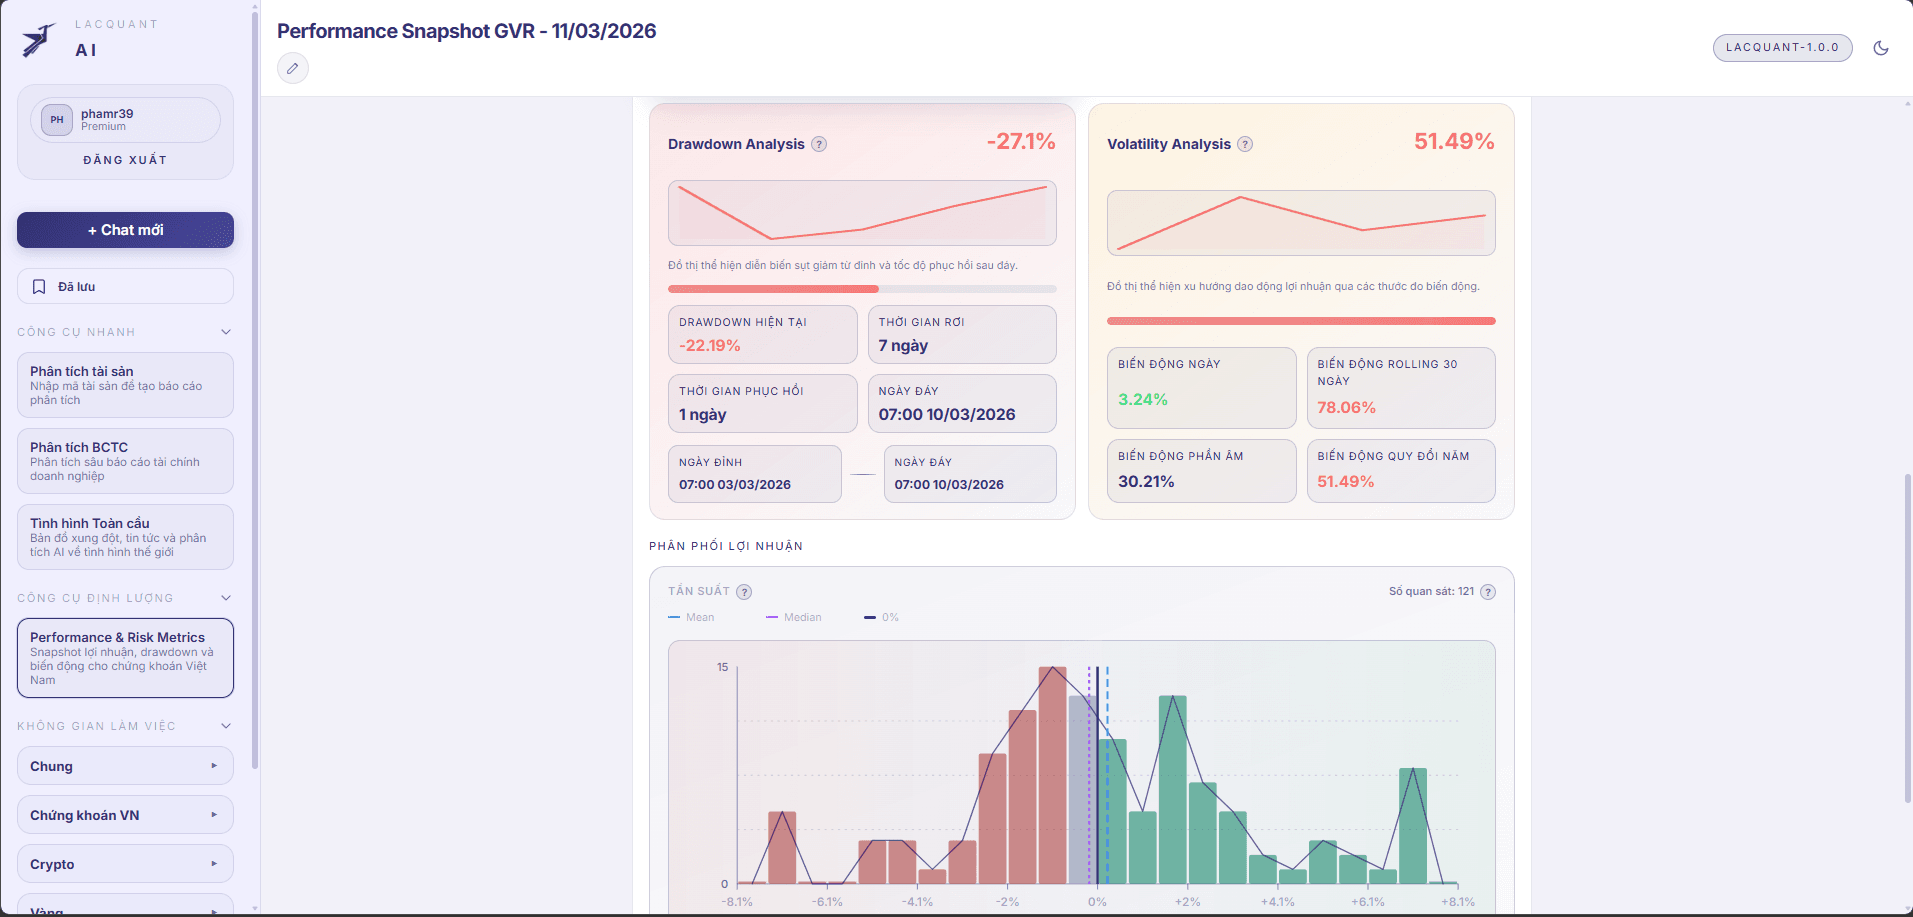Click help icon beside Số quan sát
This screenshot has height=917, width=1913.
point(1488,592)
